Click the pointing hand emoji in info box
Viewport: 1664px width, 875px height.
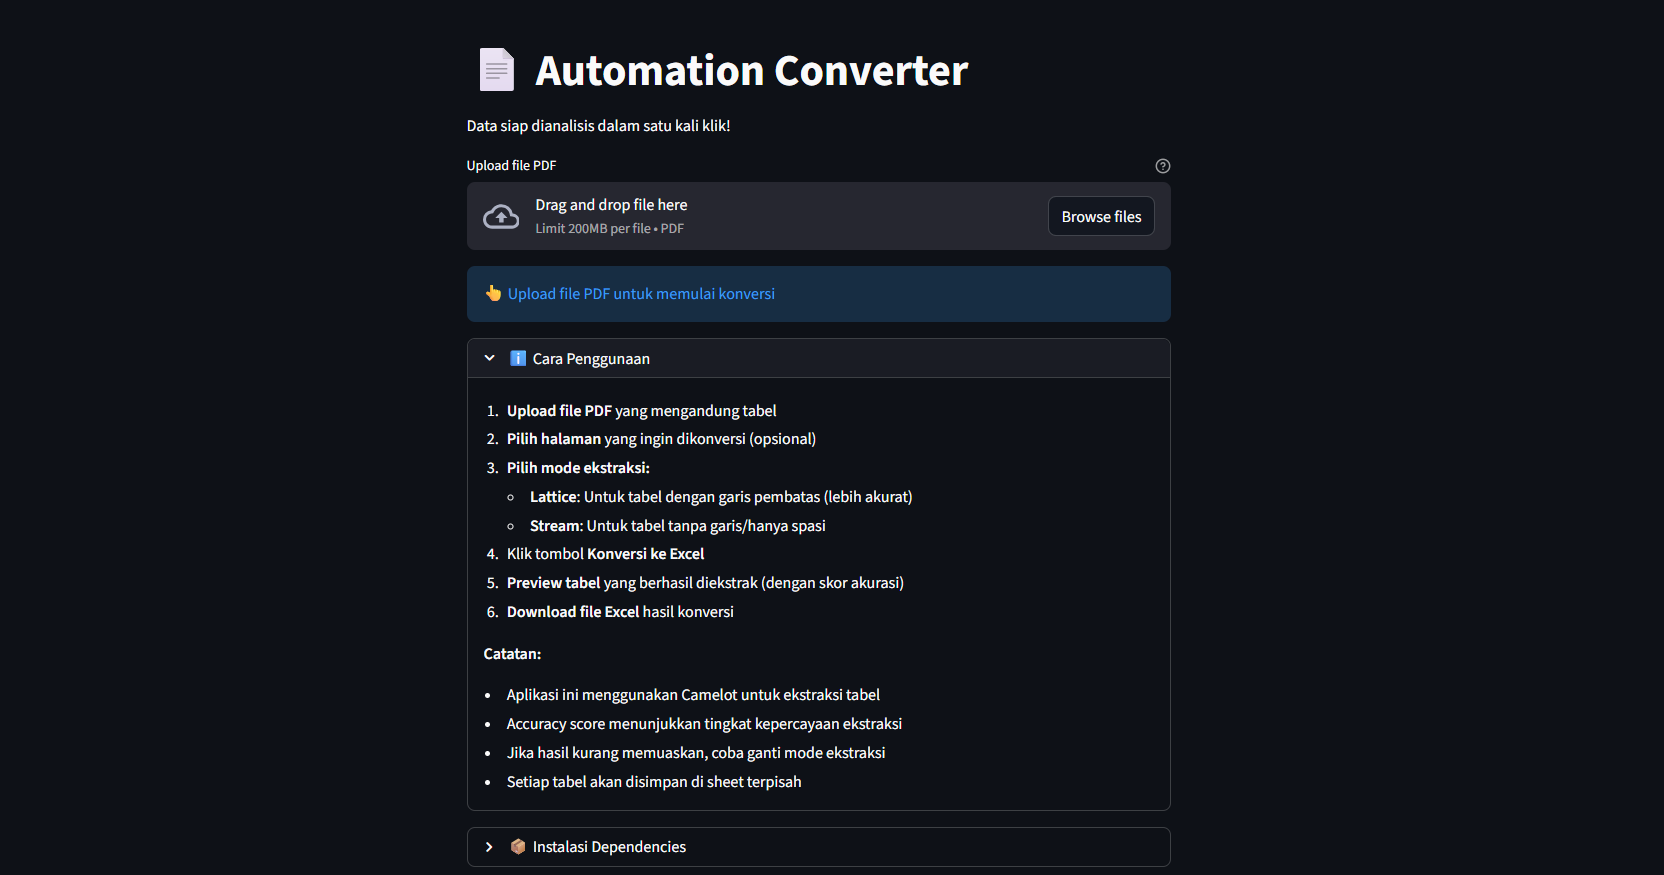(493, 293)
